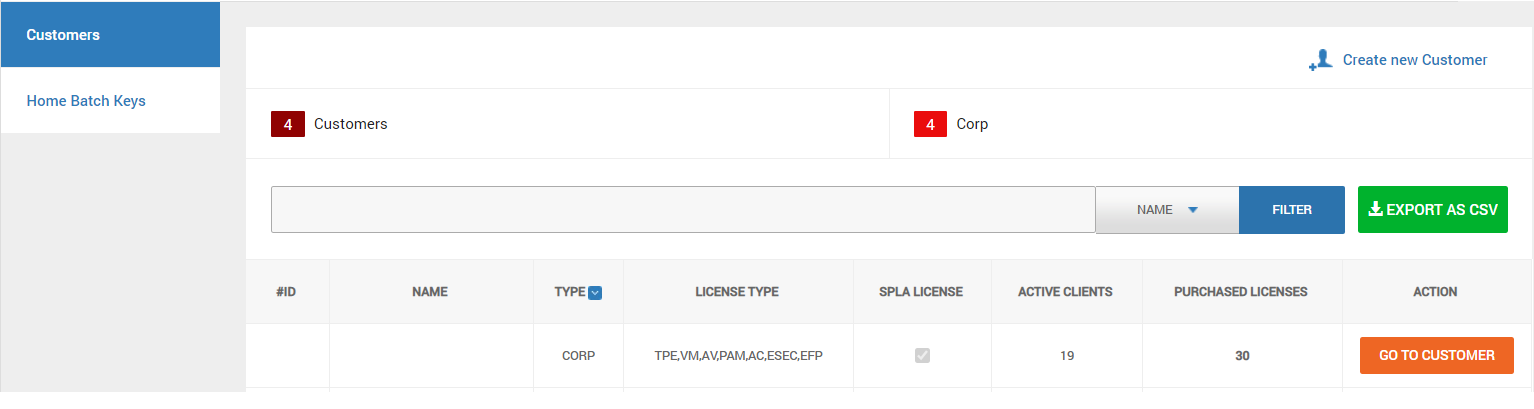Expand the NAME search field dropdown
Image resolution: width=1534 pixels, height=409 pixels.
click(x=1167, y=210)
